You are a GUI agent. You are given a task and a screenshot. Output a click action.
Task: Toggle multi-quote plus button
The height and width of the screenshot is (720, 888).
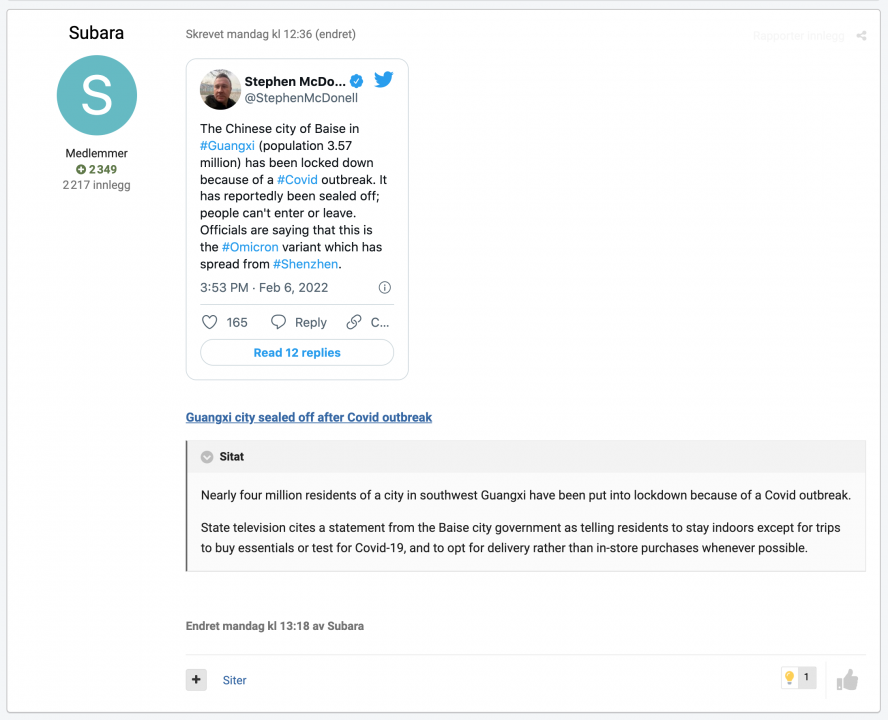coord(196,680)
